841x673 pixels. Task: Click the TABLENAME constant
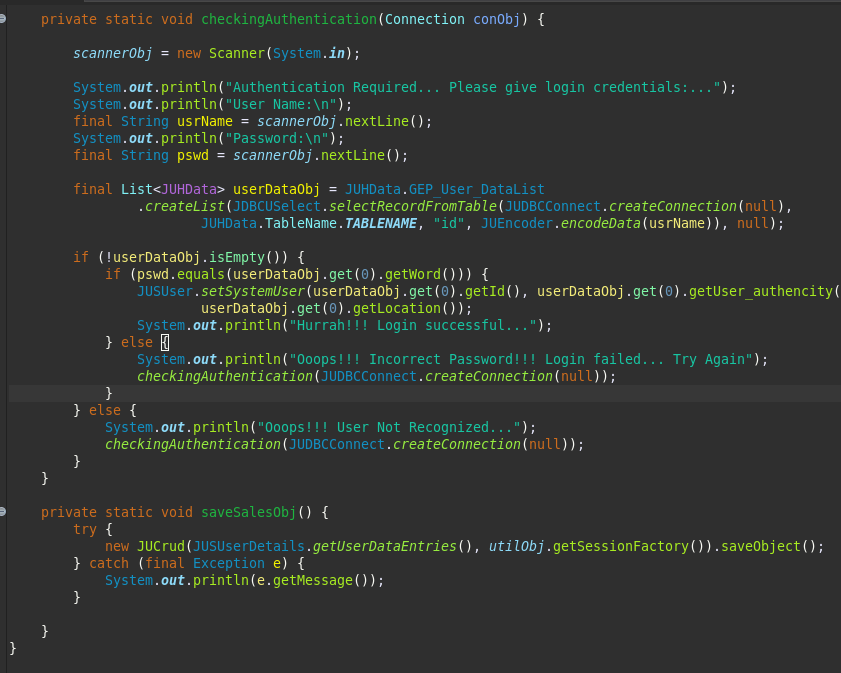click(380, 223)
